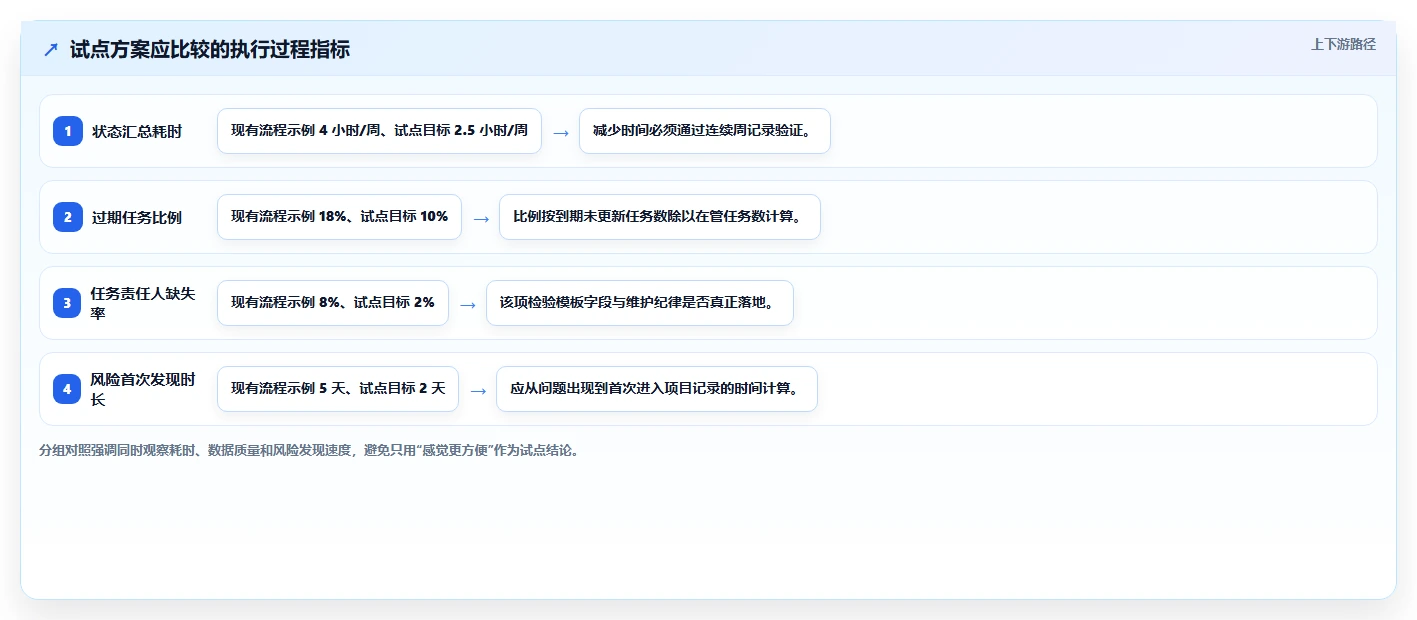Click the note 应从问题出现到首次进入项目记录的时间计算

coord(657,389)
